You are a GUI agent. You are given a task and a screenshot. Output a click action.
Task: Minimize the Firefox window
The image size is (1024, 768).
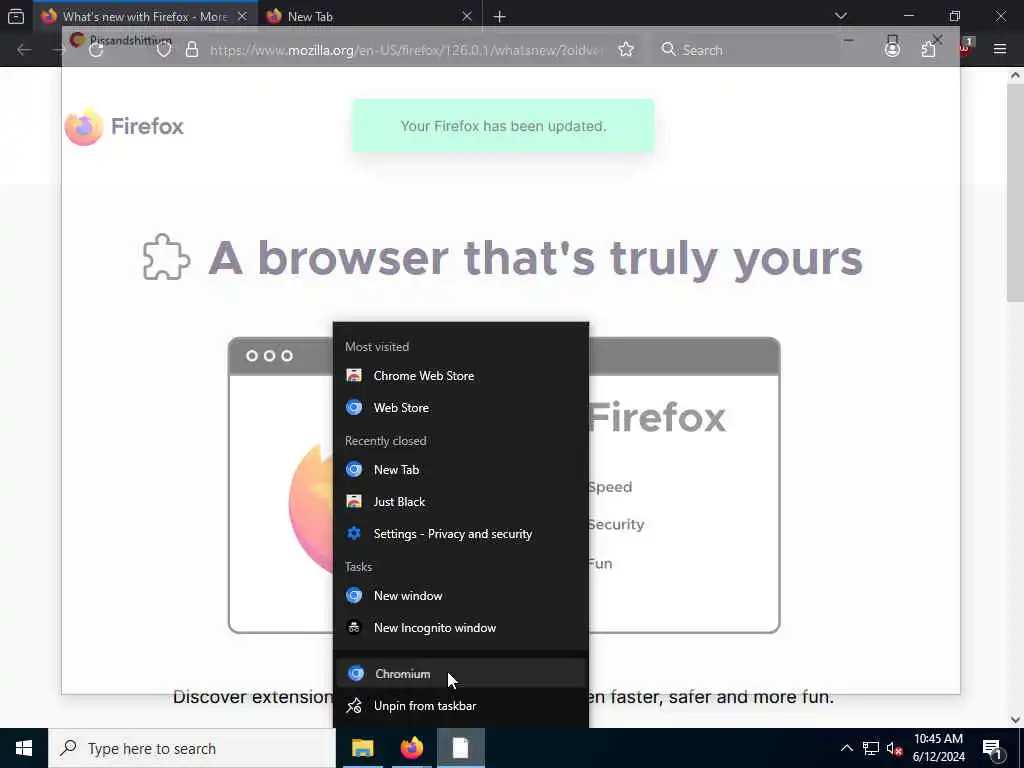tap(908, 16)
